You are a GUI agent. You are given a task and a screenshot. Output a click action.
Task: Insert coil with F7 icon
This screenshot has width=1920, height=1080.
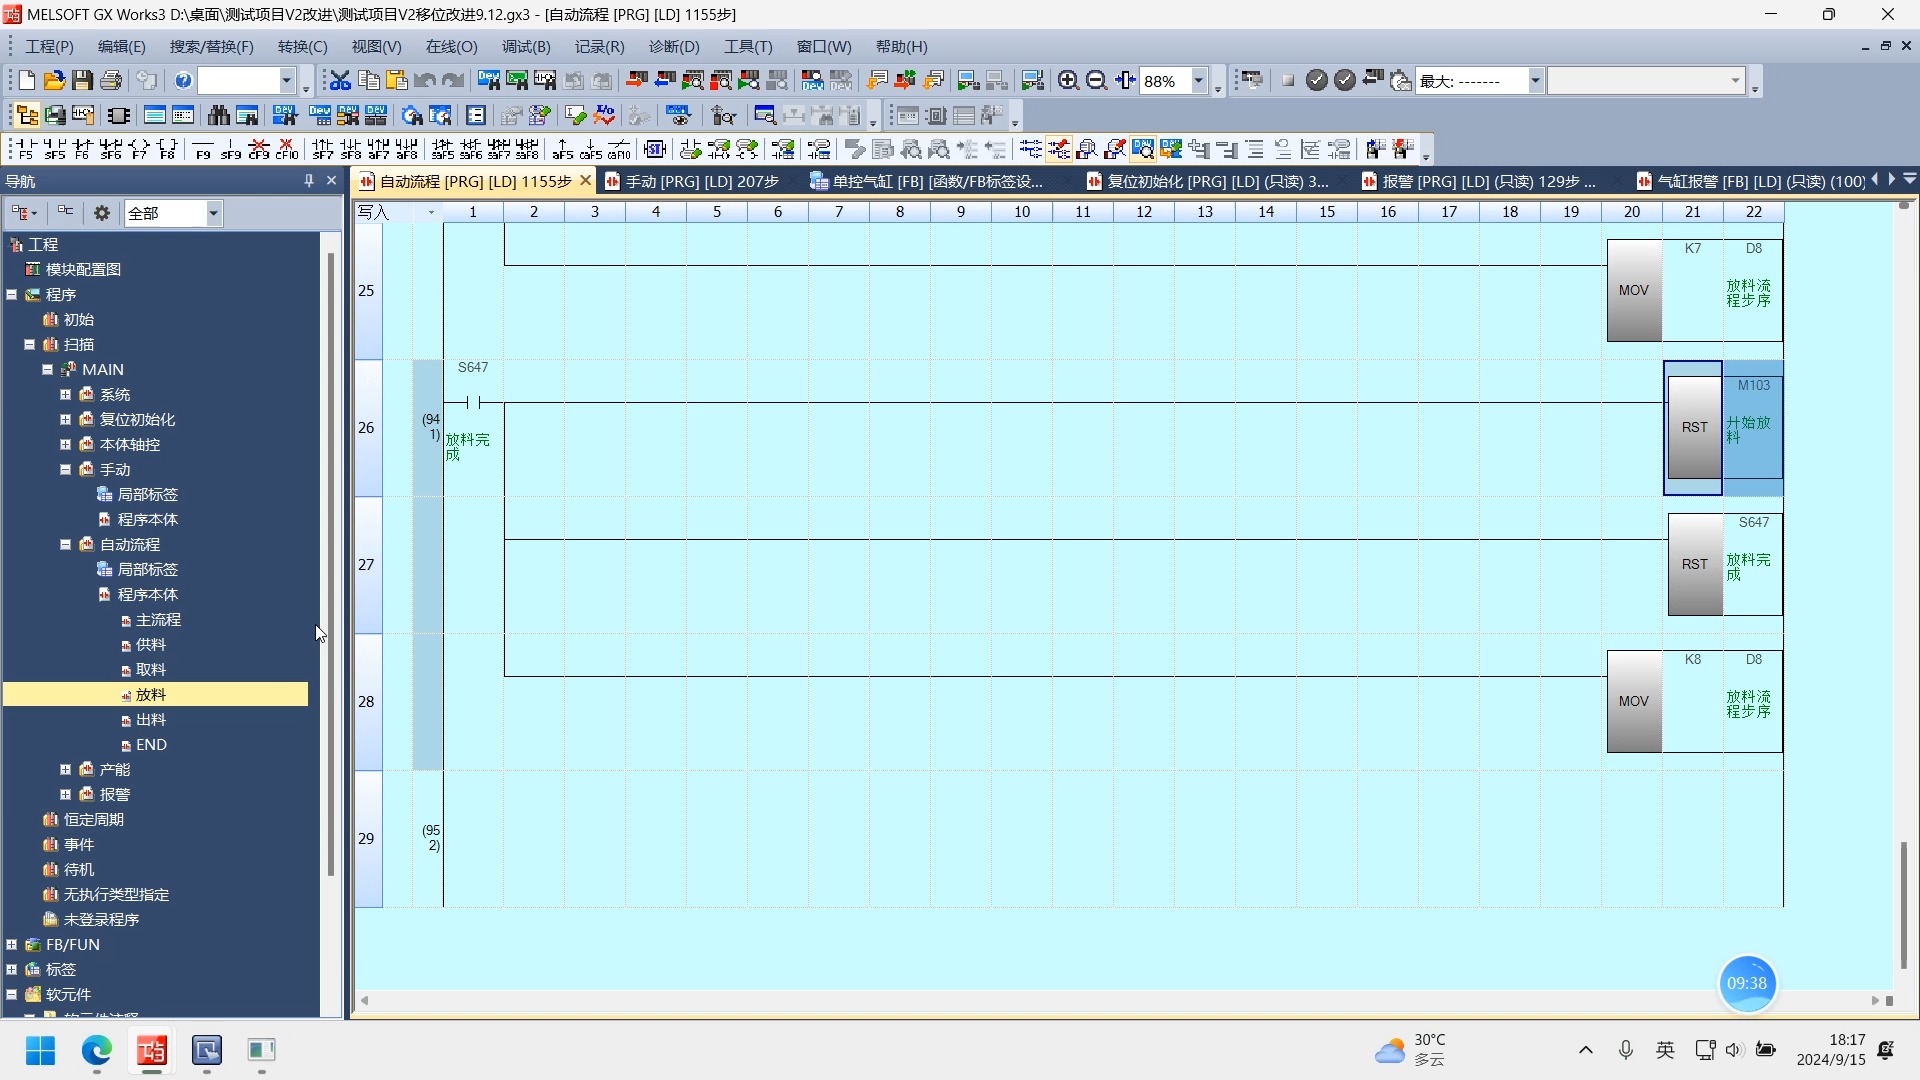point(139,150)
